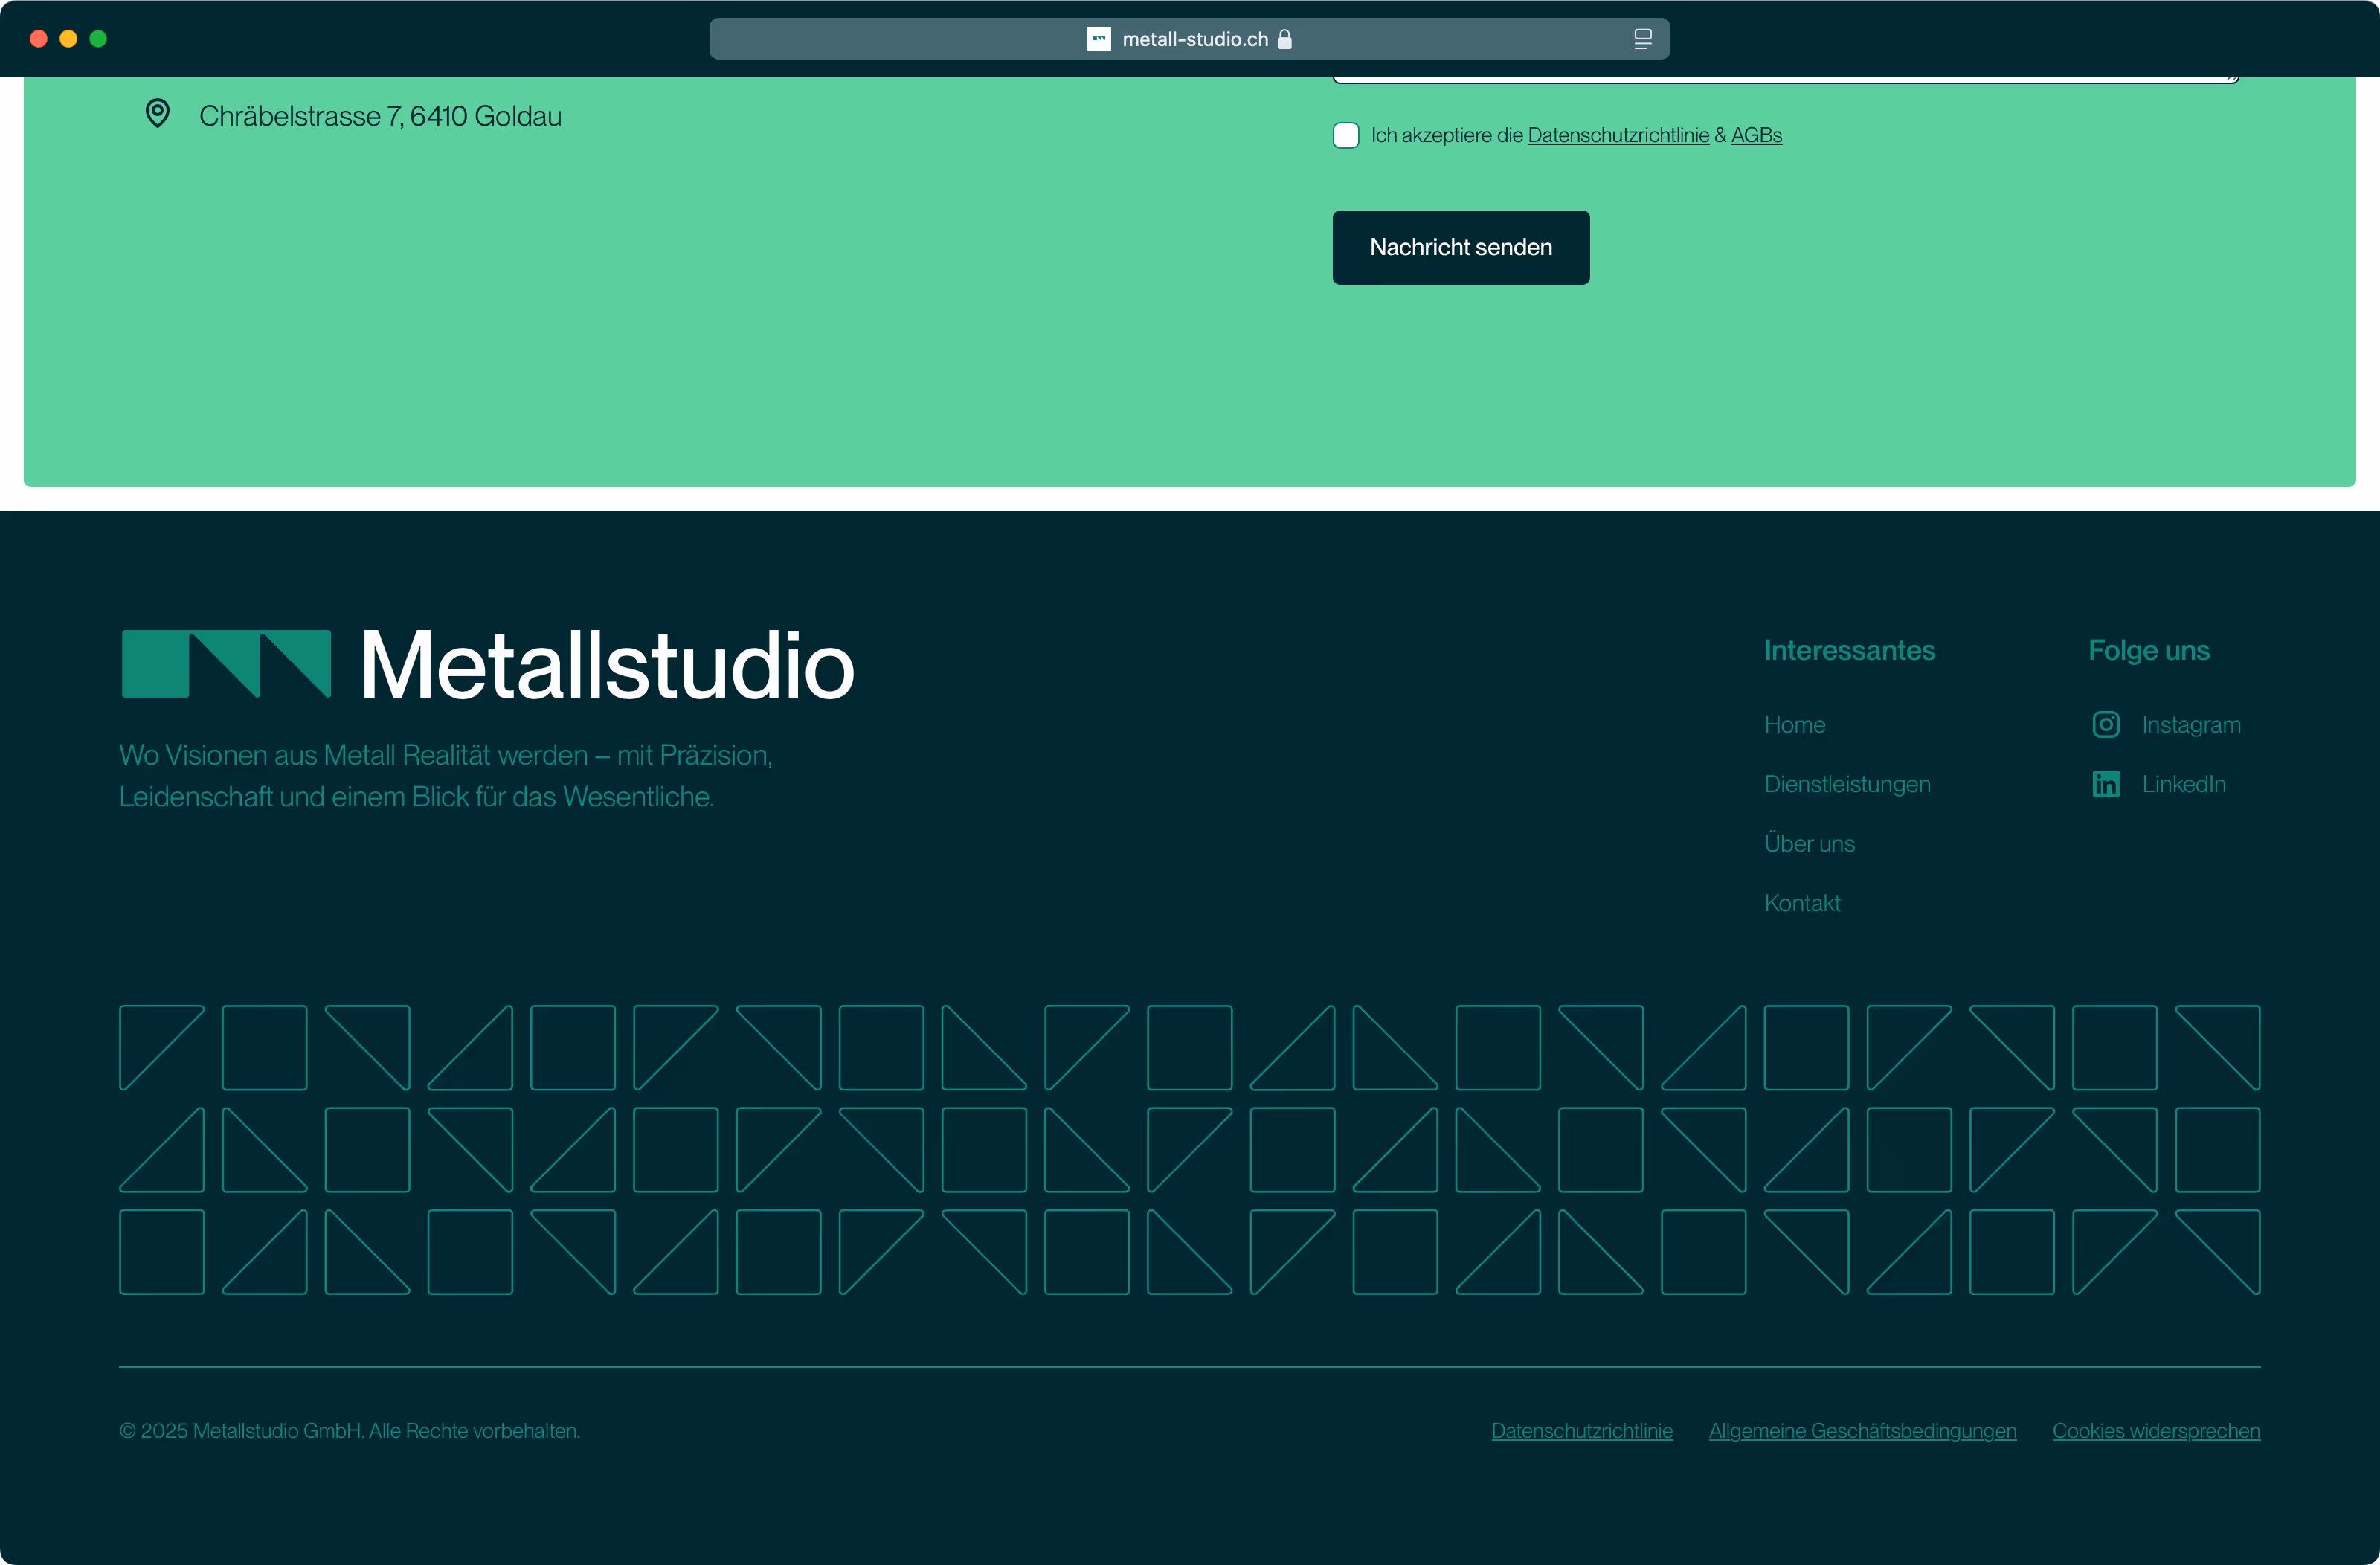Open LinkedIn icon in footer

tap(2106, 784)
